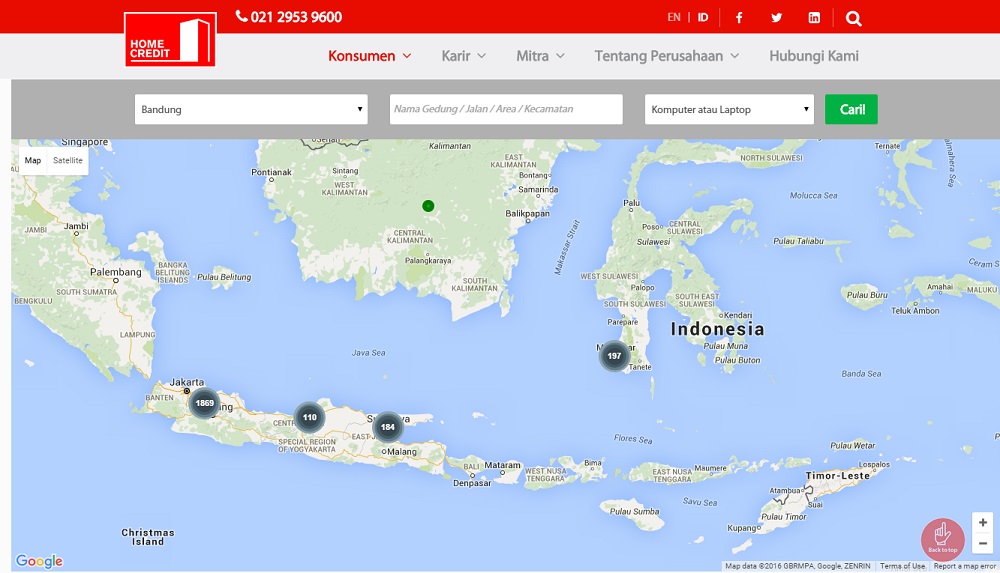
Task: Click the green dot marker in Kalimantan
Action: (x=428, y=205)
